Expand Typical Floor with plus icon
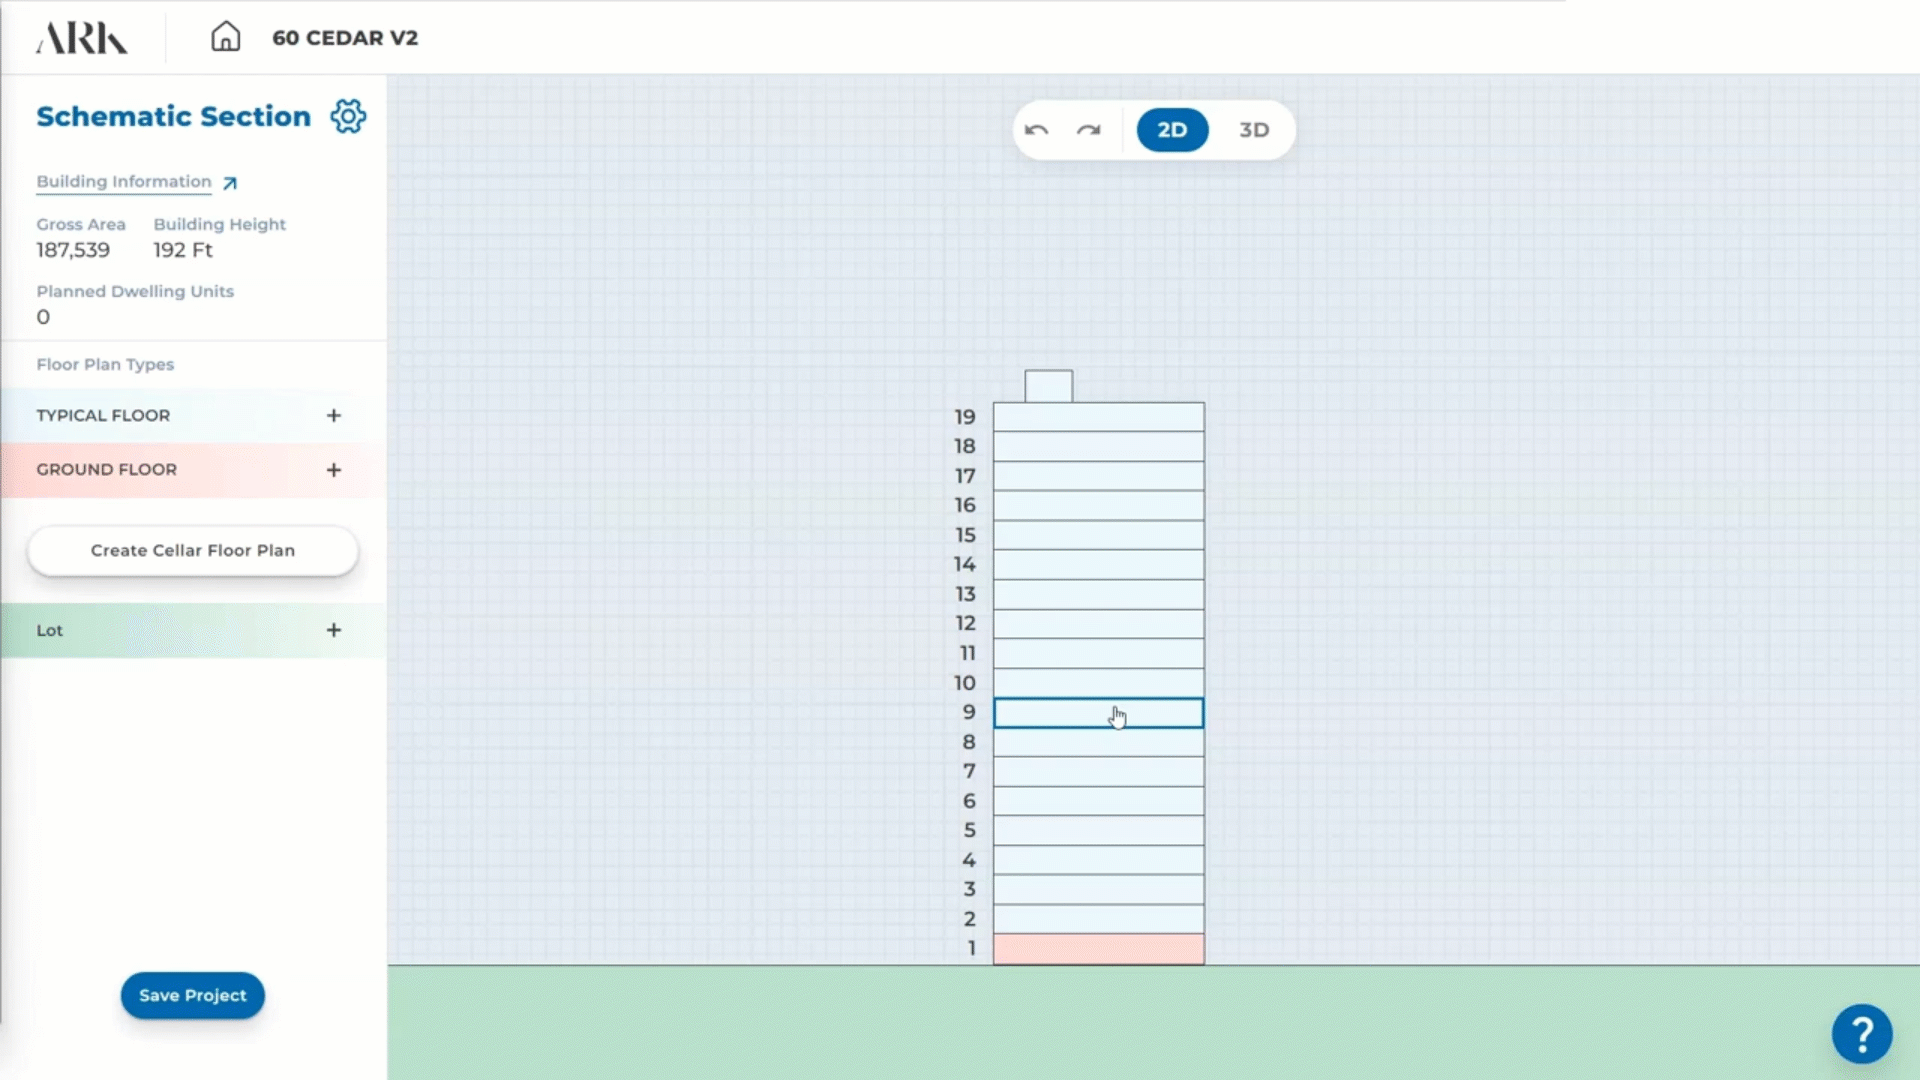 point(334,415)
